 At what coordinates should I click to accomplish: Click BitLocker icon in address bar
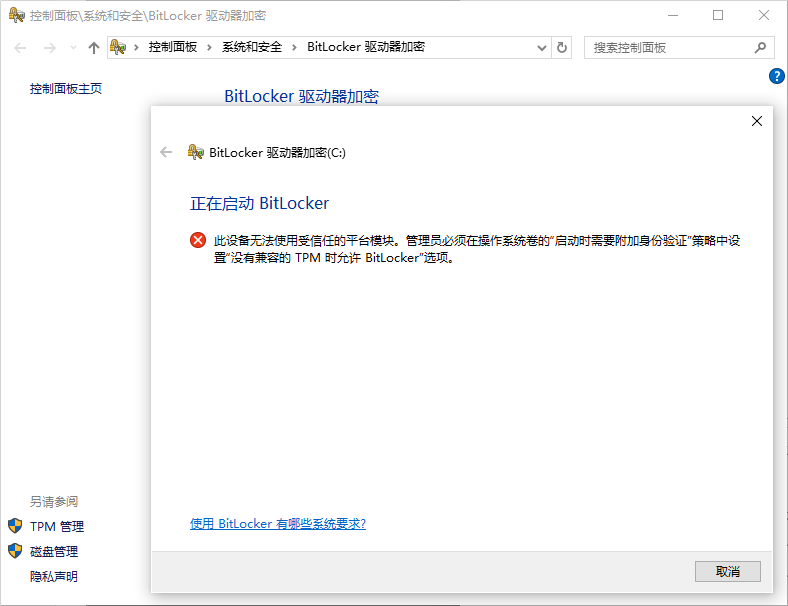[x=118, y=47]
